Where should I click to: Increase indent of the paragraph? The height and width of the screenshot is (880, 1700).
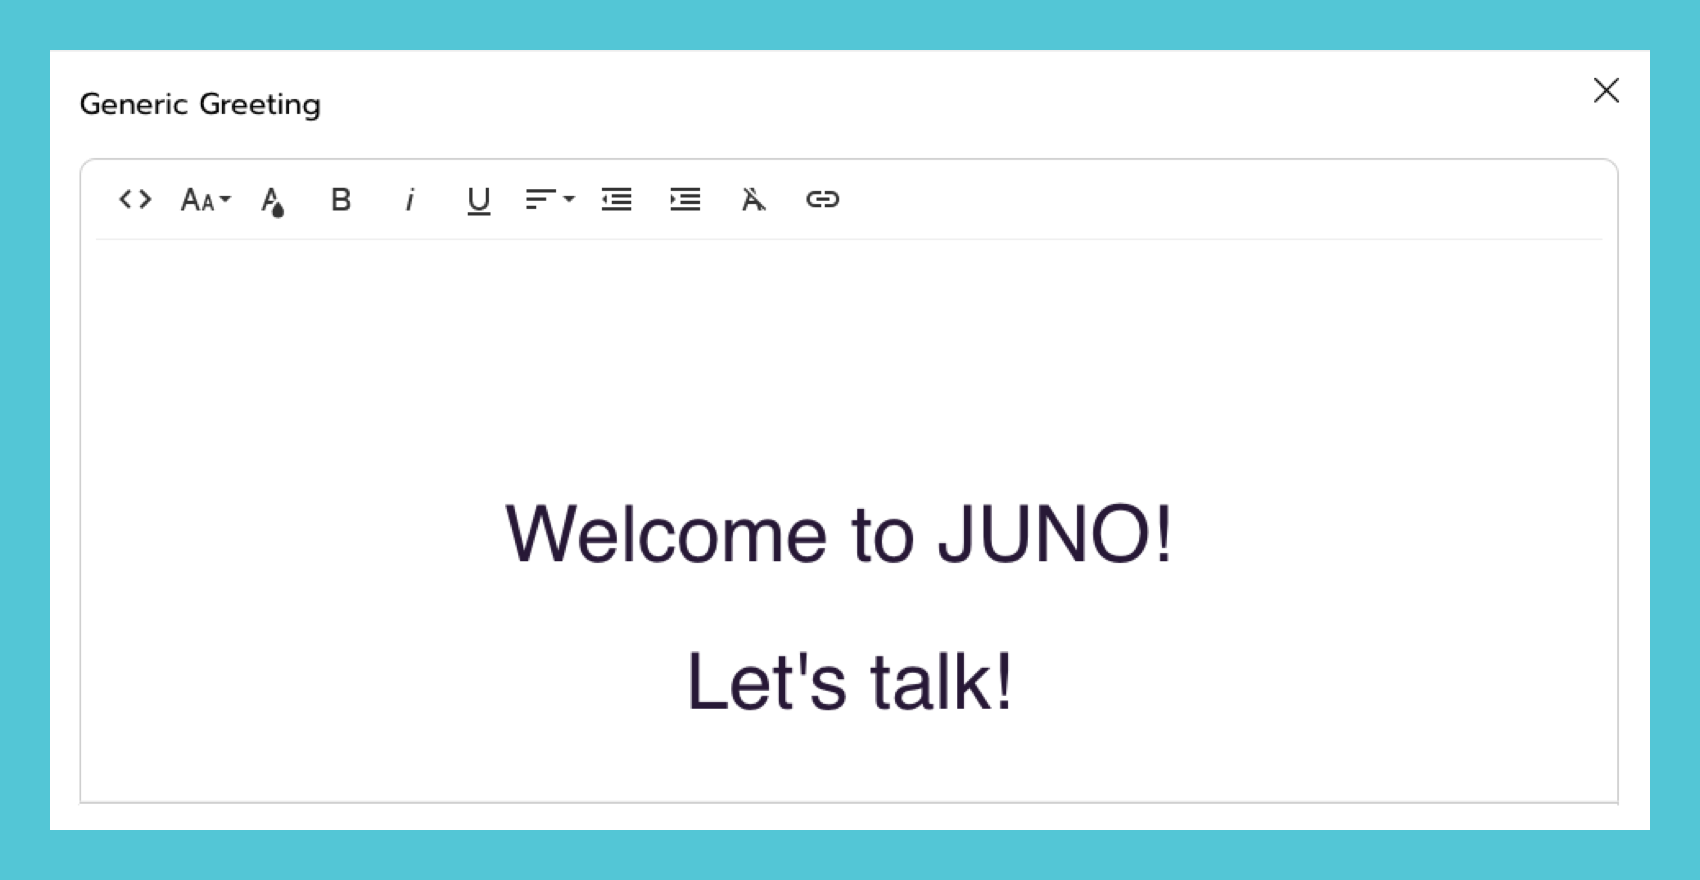point(685,200)
